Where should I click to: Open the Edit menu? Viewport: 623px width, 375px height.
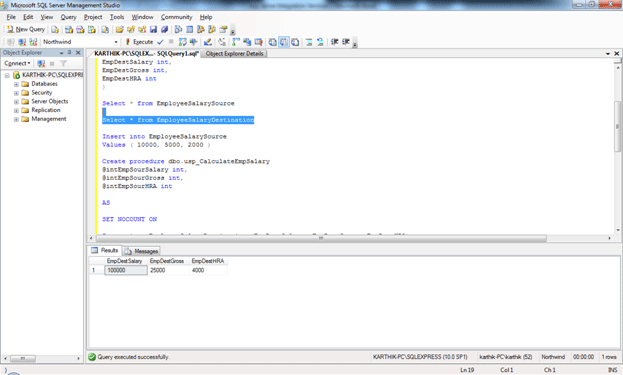(28, 17)
